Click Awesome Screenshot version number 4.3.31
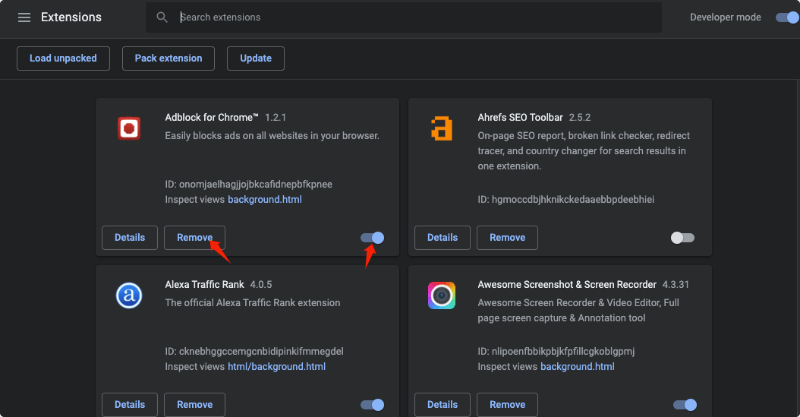Viewport: 800px width, 417px height. click(x=676, y=285)
